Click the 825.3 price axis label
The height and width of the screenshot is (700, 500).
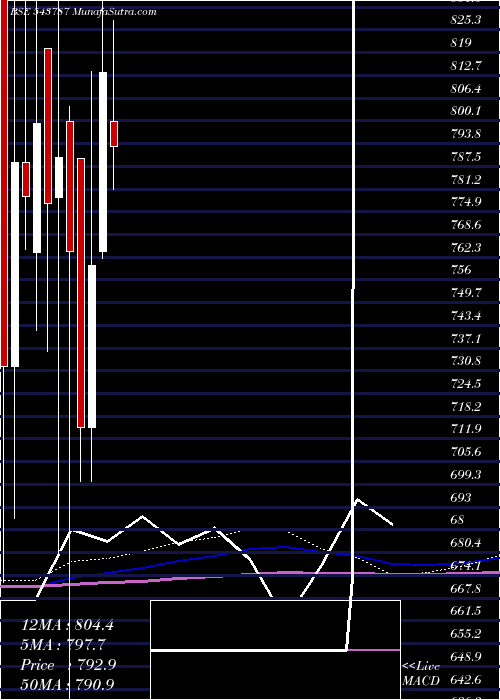point(466,20)
